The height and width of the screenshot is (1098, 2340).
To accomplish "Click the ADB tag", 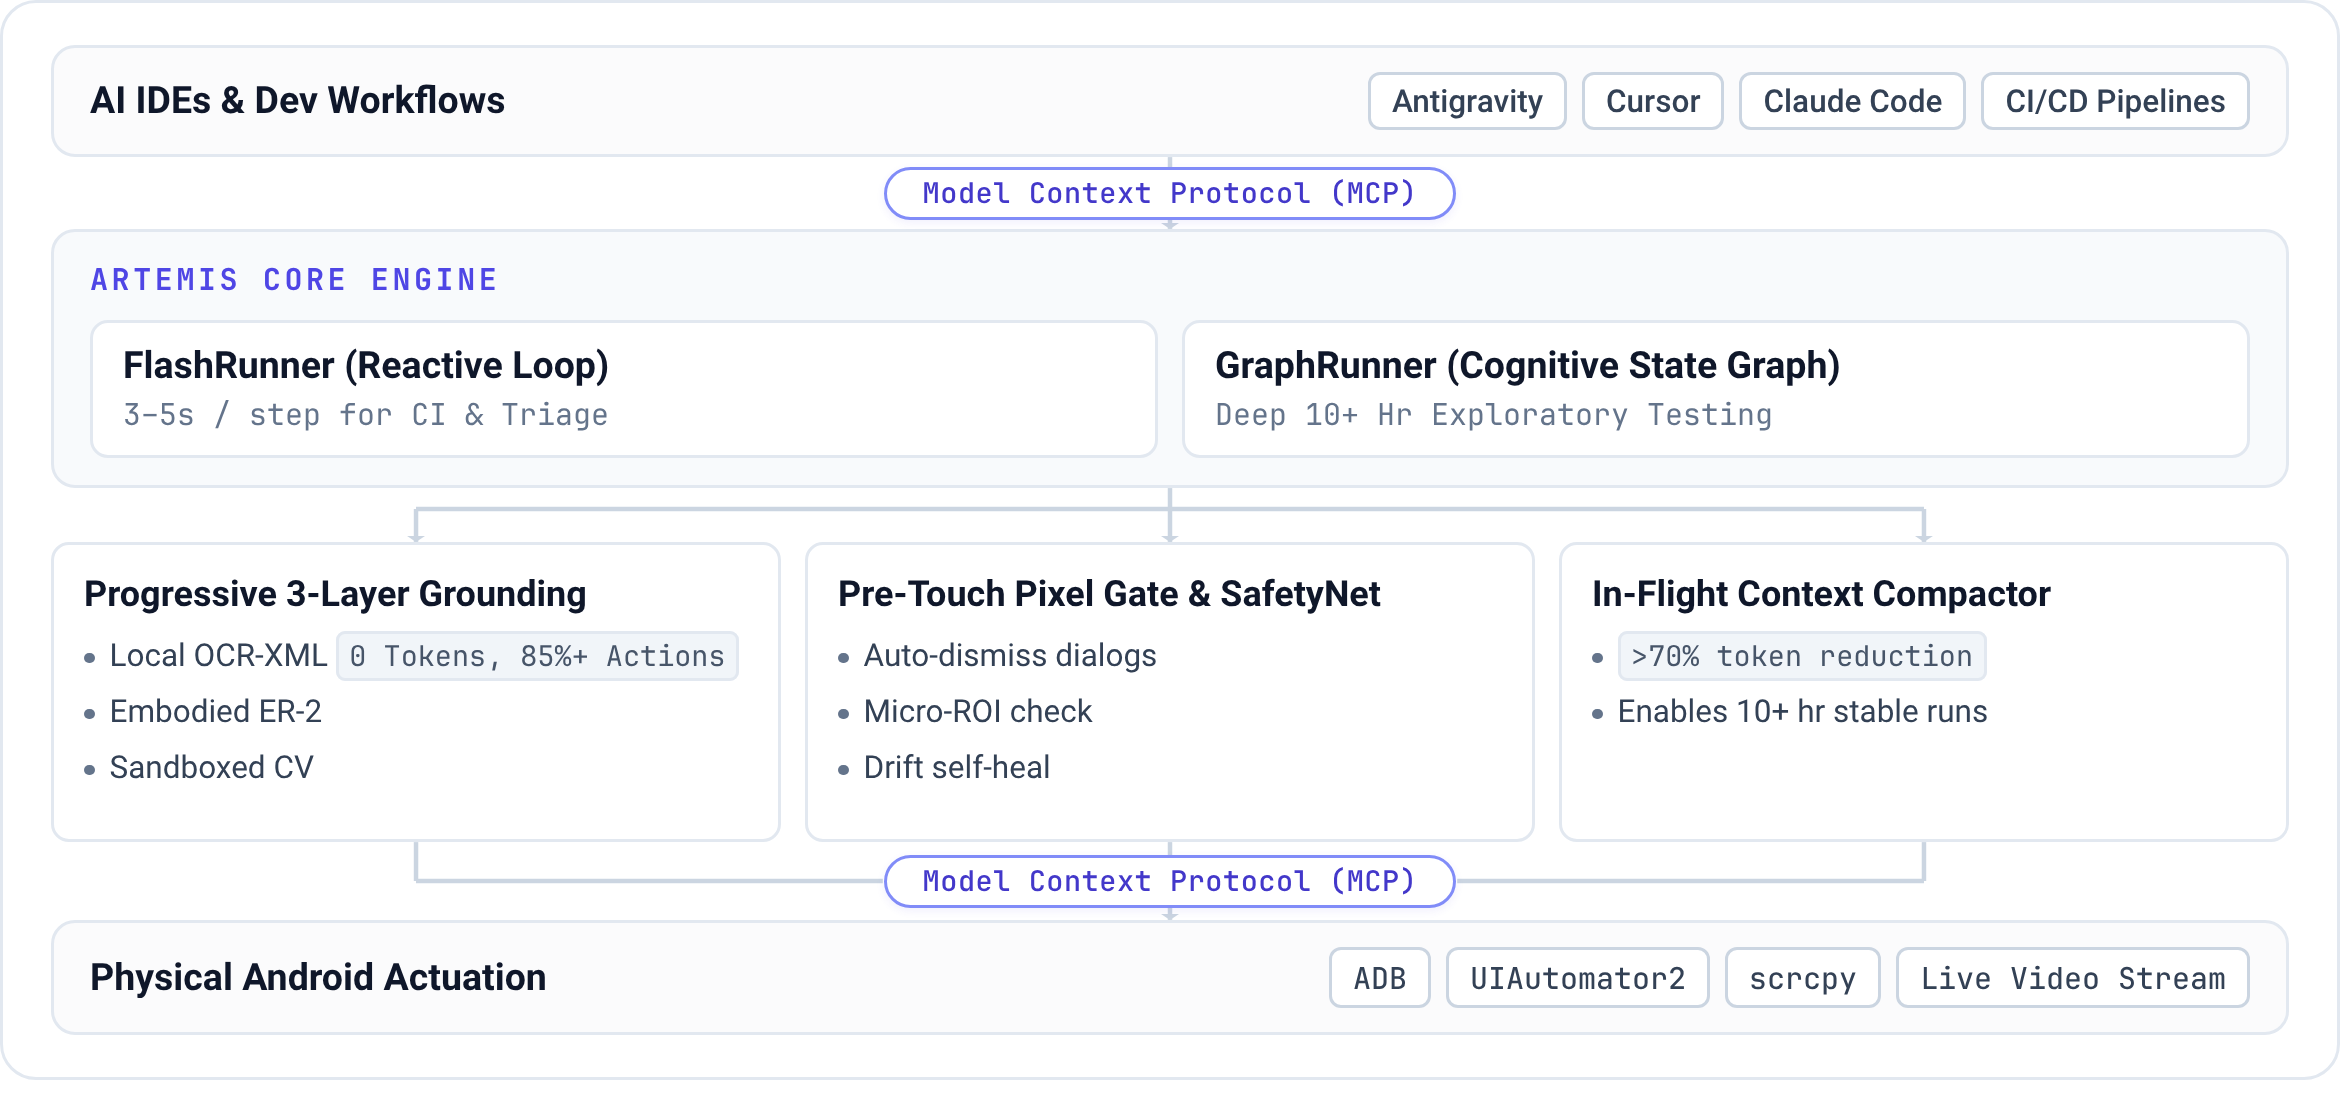I will click(x=1380, y=978).
